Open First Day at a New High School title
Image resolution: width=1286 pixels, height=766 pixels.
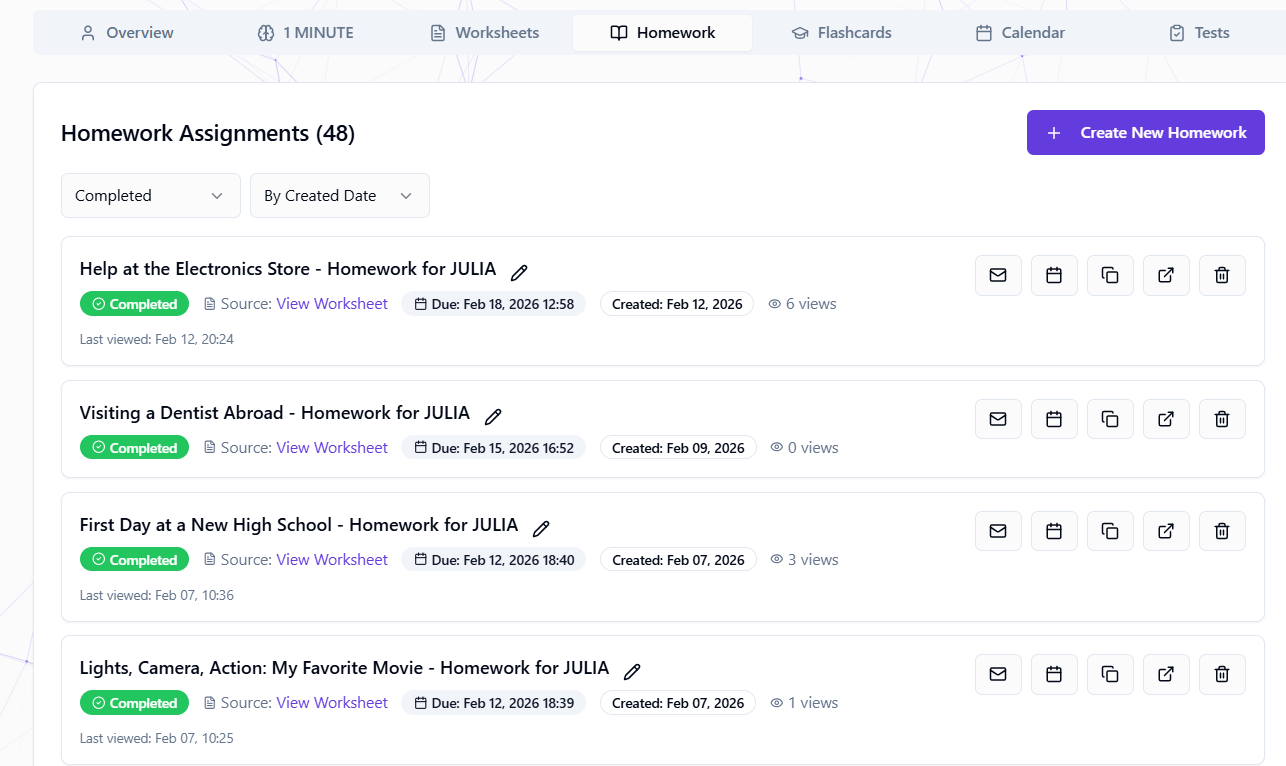[299, 525]
